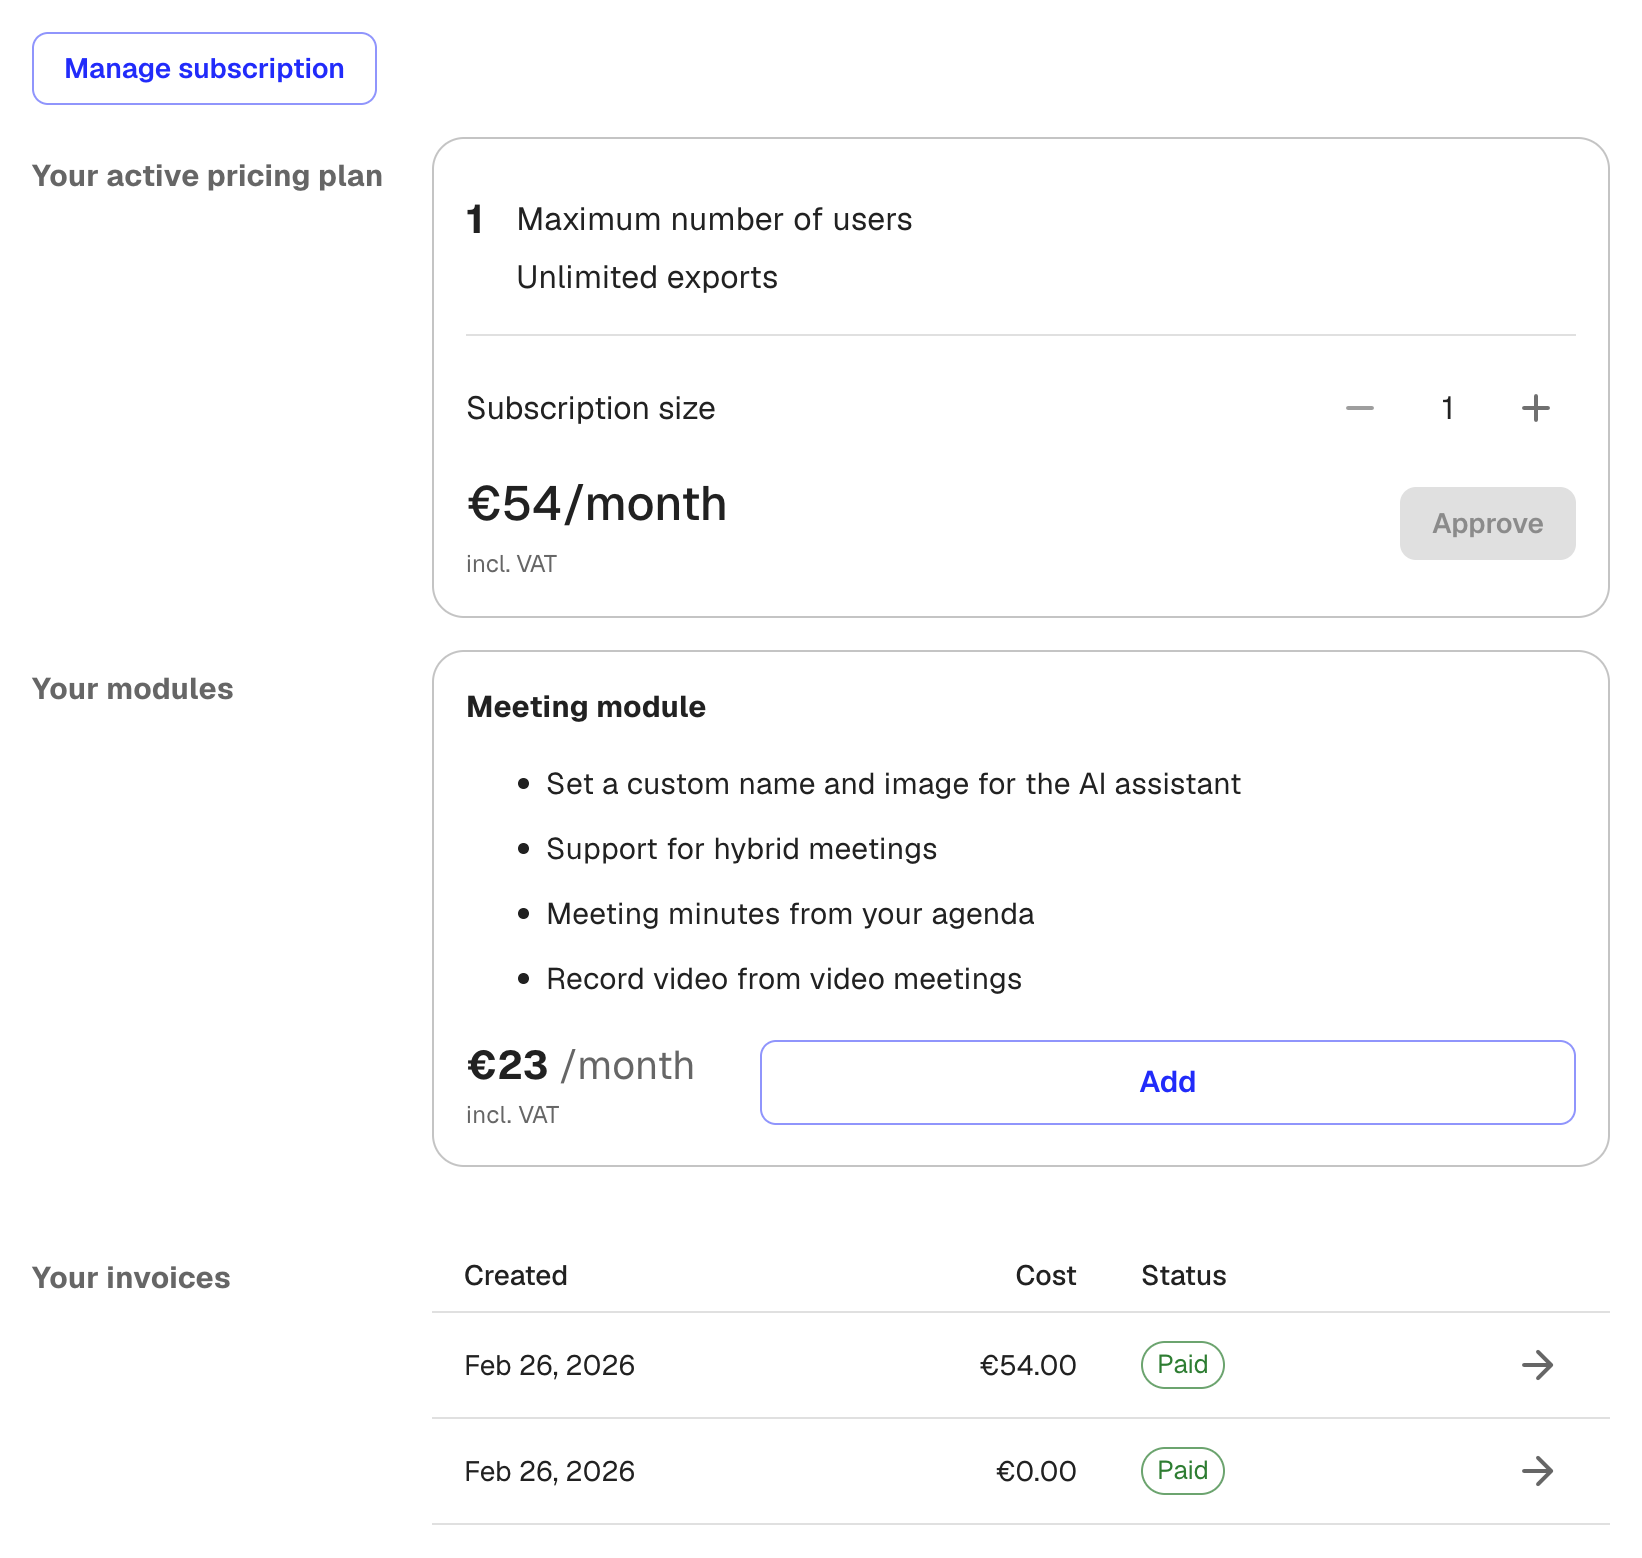This screenshot has width=1642, height=1558.
Task: Add the Meeting module
Action: pyautogui.click(x=1166, y=1082)
